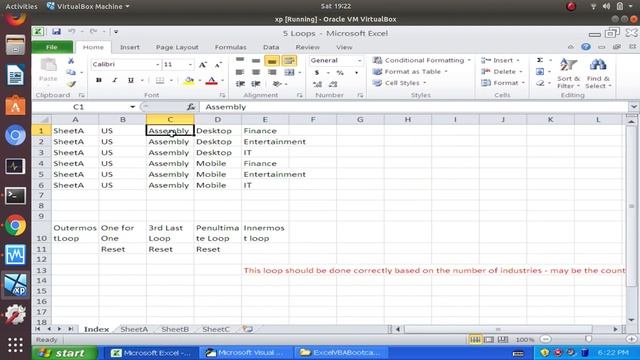The height and width of the screenshot is (360, 640).
Task: Switch to the SheetB worksheet tab
Action: tap(175, 329)
